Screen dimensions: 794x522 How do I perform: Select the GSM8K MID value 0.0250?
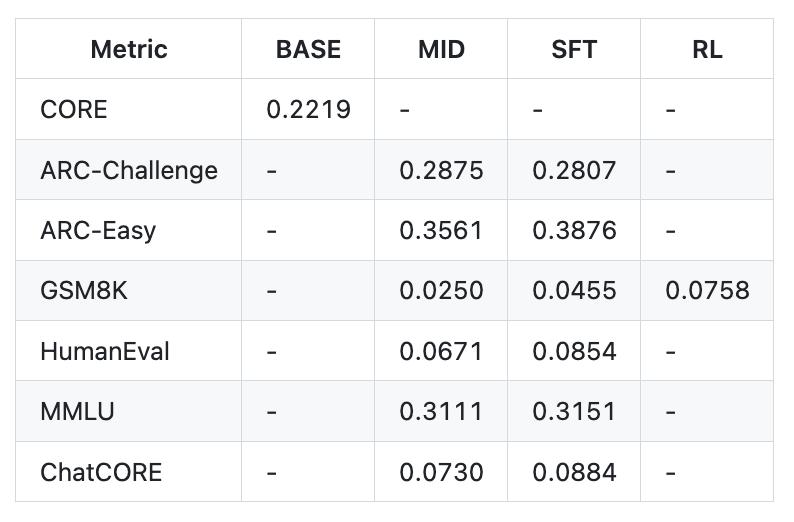click(x=441, y=291)
